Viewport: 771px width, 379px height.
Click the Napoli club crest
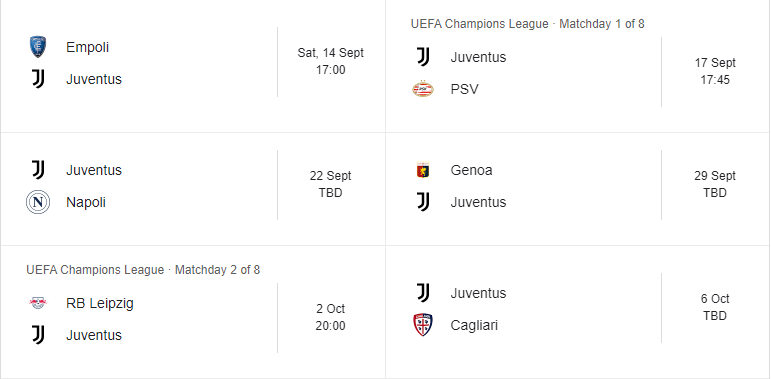click(38, 202)
